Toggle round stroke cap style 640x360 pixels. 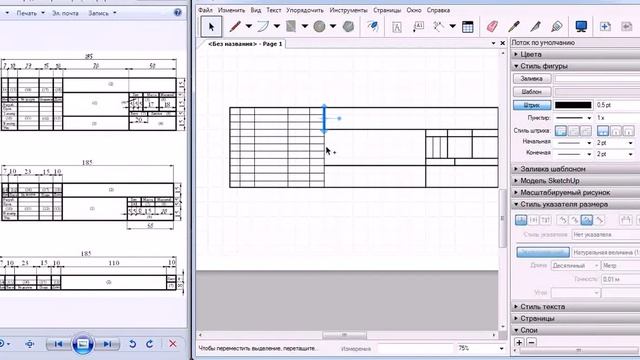tap(616, 131)
